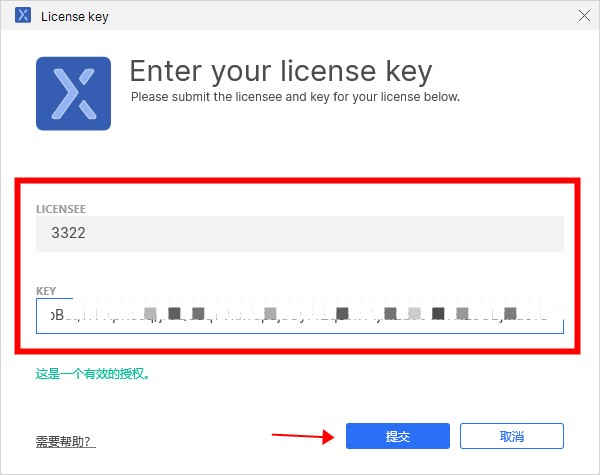Image resolution: width=600 pixels, height=475 pixels.
Task: Click the Enter your license key heading
Action: pos(281,72)
